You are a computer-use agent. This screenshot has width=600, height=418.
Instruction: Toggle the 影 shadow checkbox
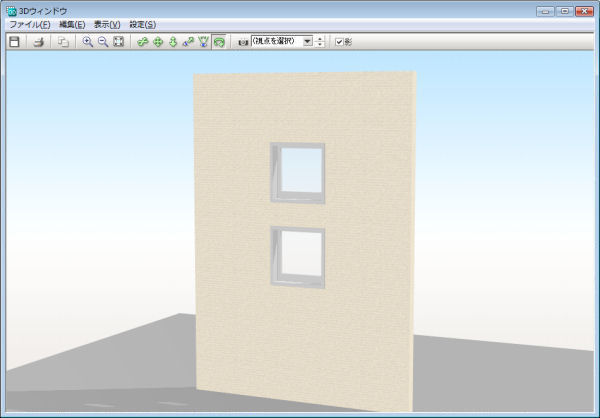pos(340,42)
